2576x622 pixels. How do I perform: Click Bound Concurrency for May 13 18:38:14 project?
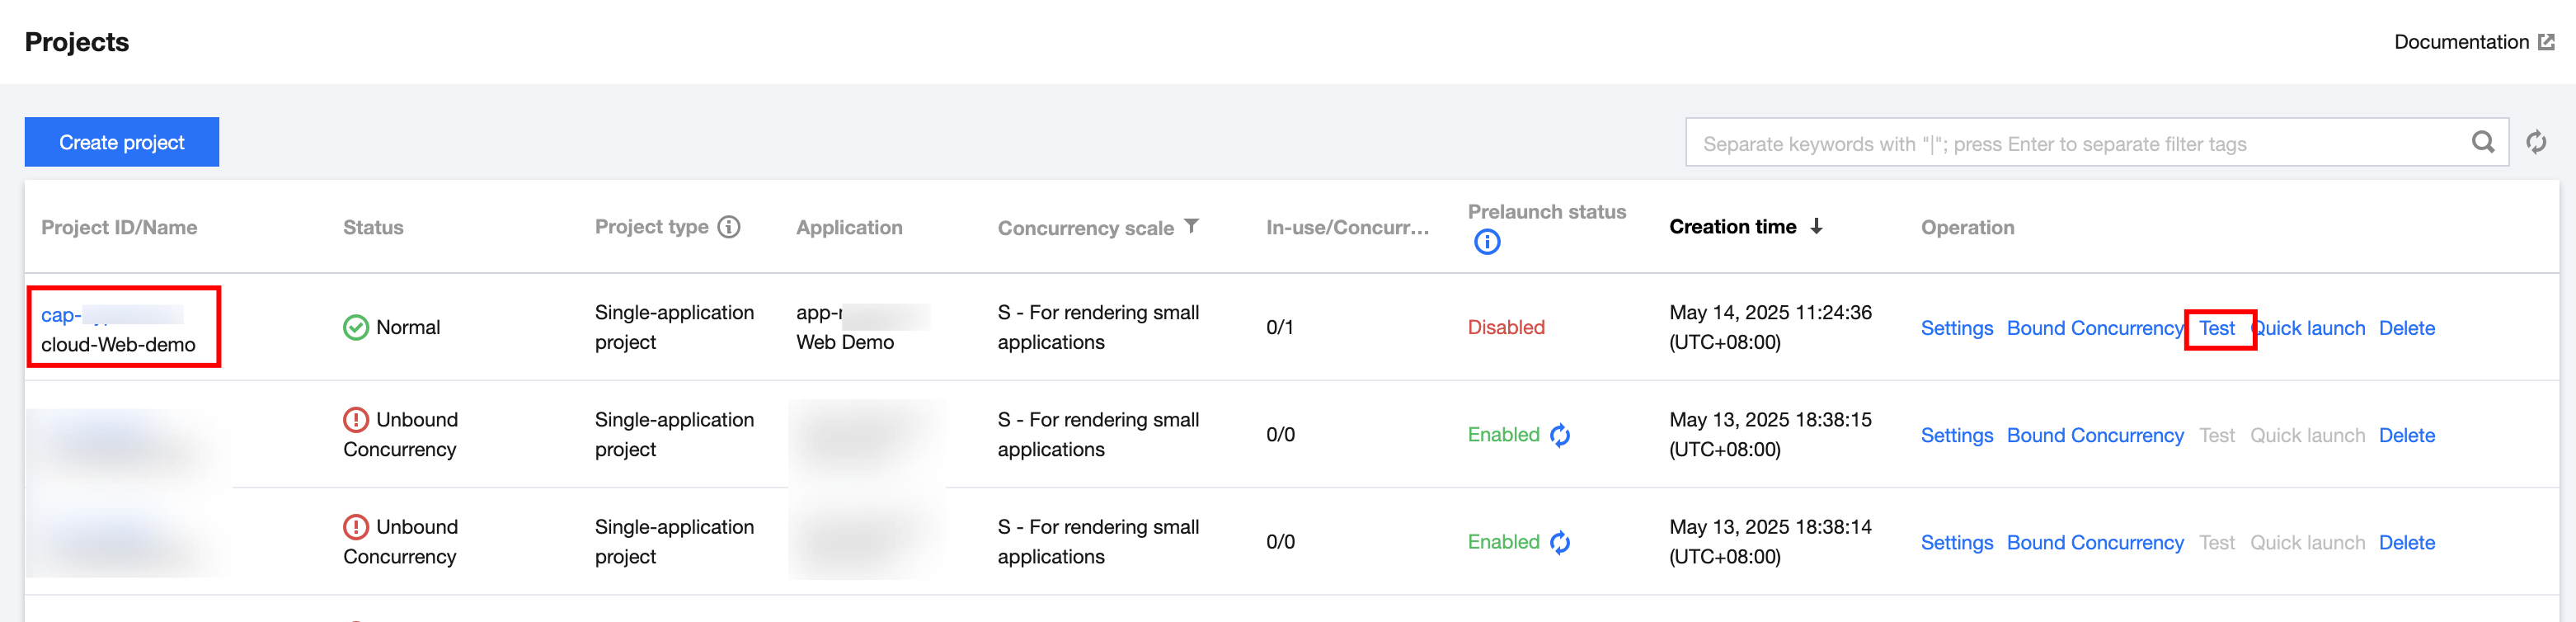point(2094,542)
